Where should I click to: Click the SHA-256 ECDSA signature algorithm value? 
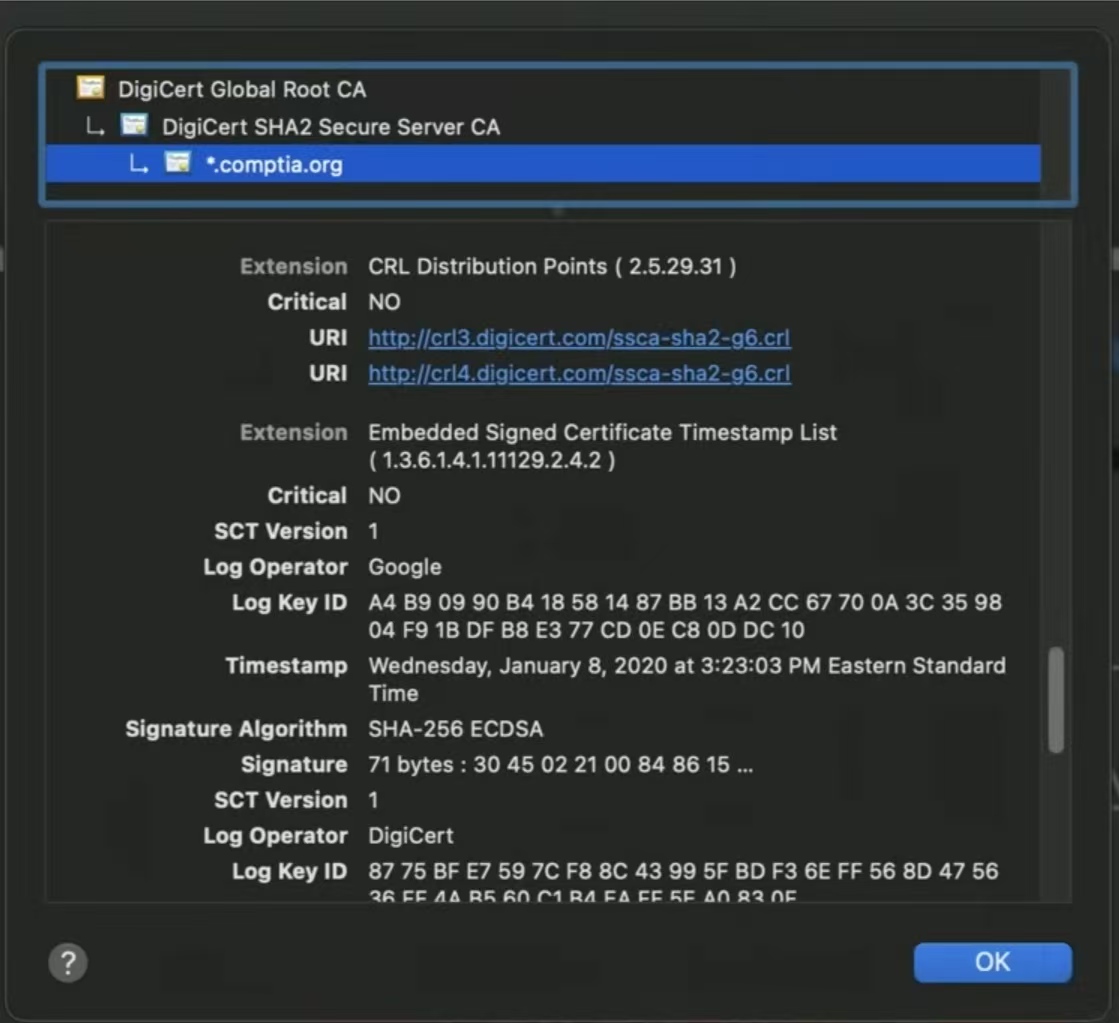pyautogui.click(x=455, y=729)
